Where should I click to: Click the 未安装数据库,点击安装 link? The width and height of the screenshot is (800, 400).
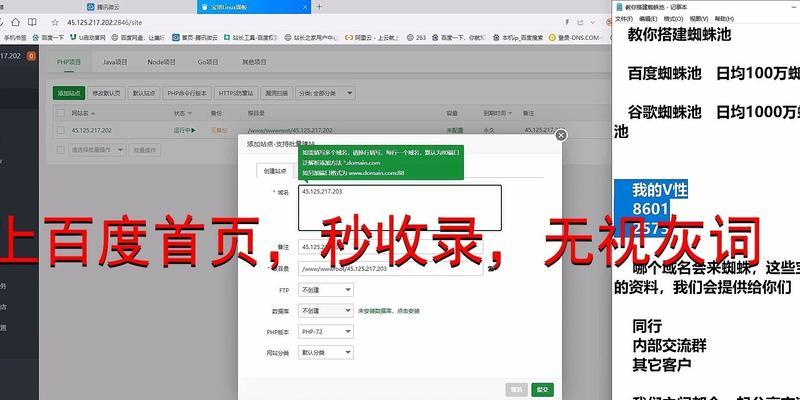point(389,311)
